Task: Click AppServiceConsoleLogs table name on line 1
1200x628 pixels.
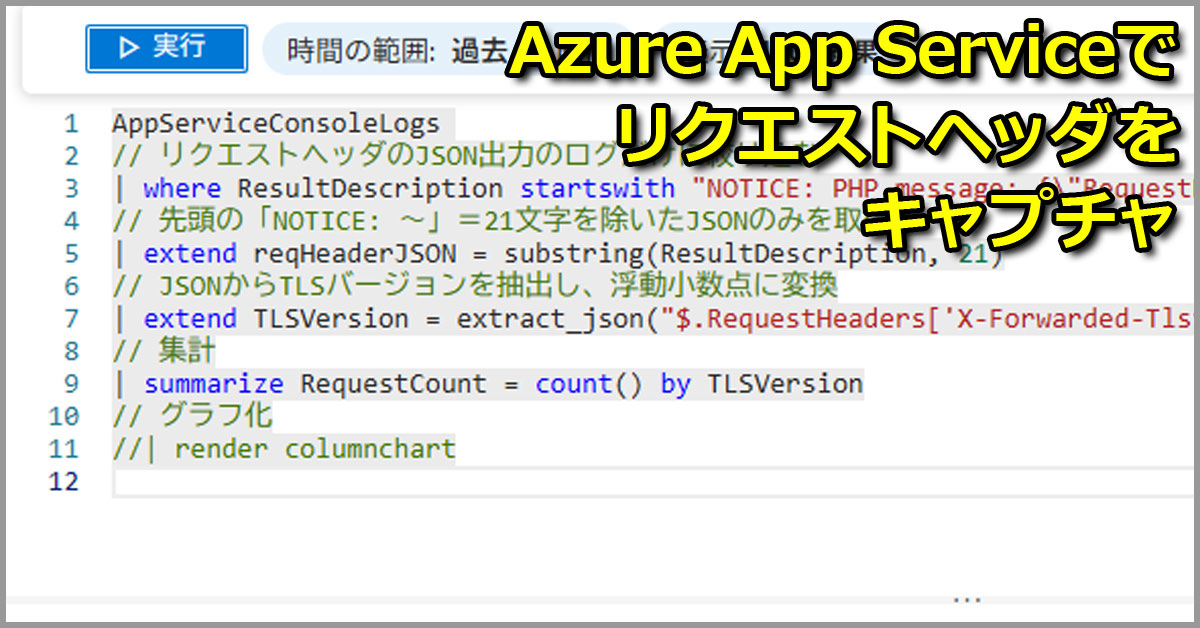Action: coord(276,124)
